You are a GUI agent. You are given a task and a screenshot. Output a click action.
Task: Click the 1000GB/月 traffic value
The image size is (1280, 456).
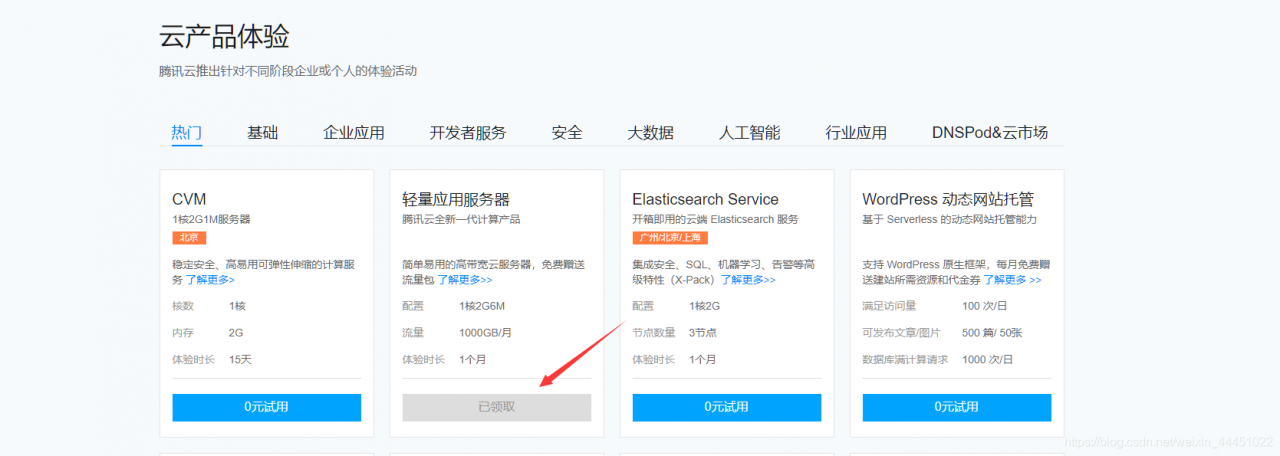[485, 332]
